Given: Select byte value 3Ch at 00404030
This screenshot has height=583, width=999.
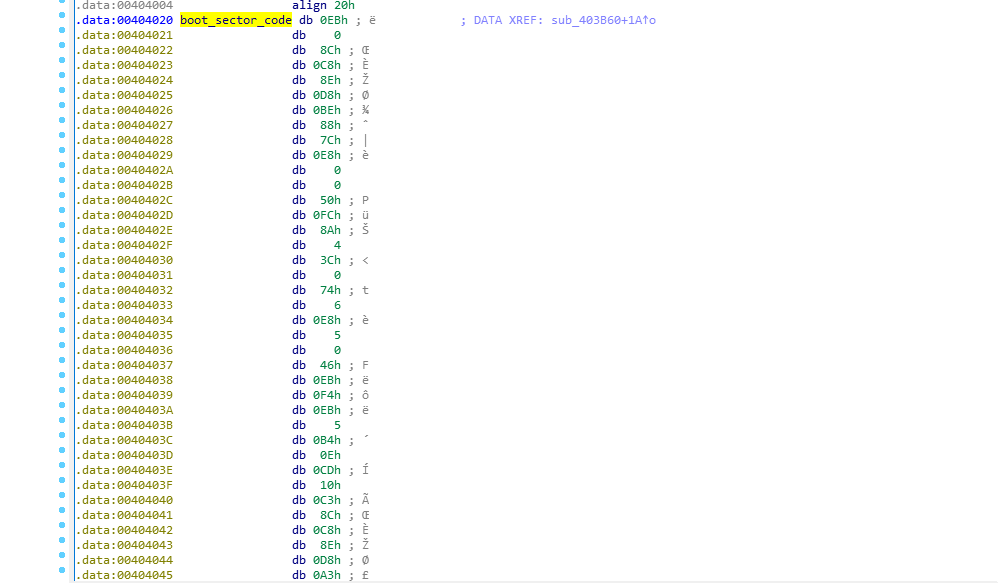Looking at the screenshot, I should 330,260.
